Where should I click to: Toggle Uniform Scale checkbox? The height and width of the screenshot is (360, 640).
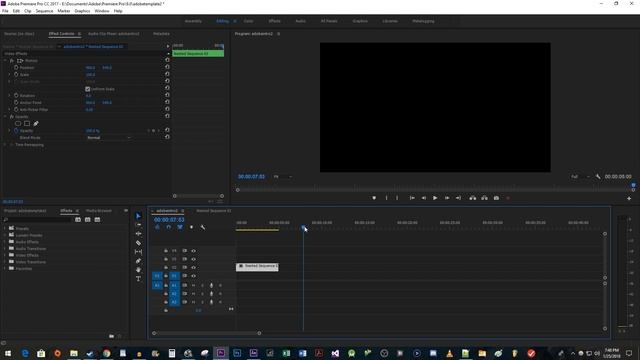click(87, 89)
